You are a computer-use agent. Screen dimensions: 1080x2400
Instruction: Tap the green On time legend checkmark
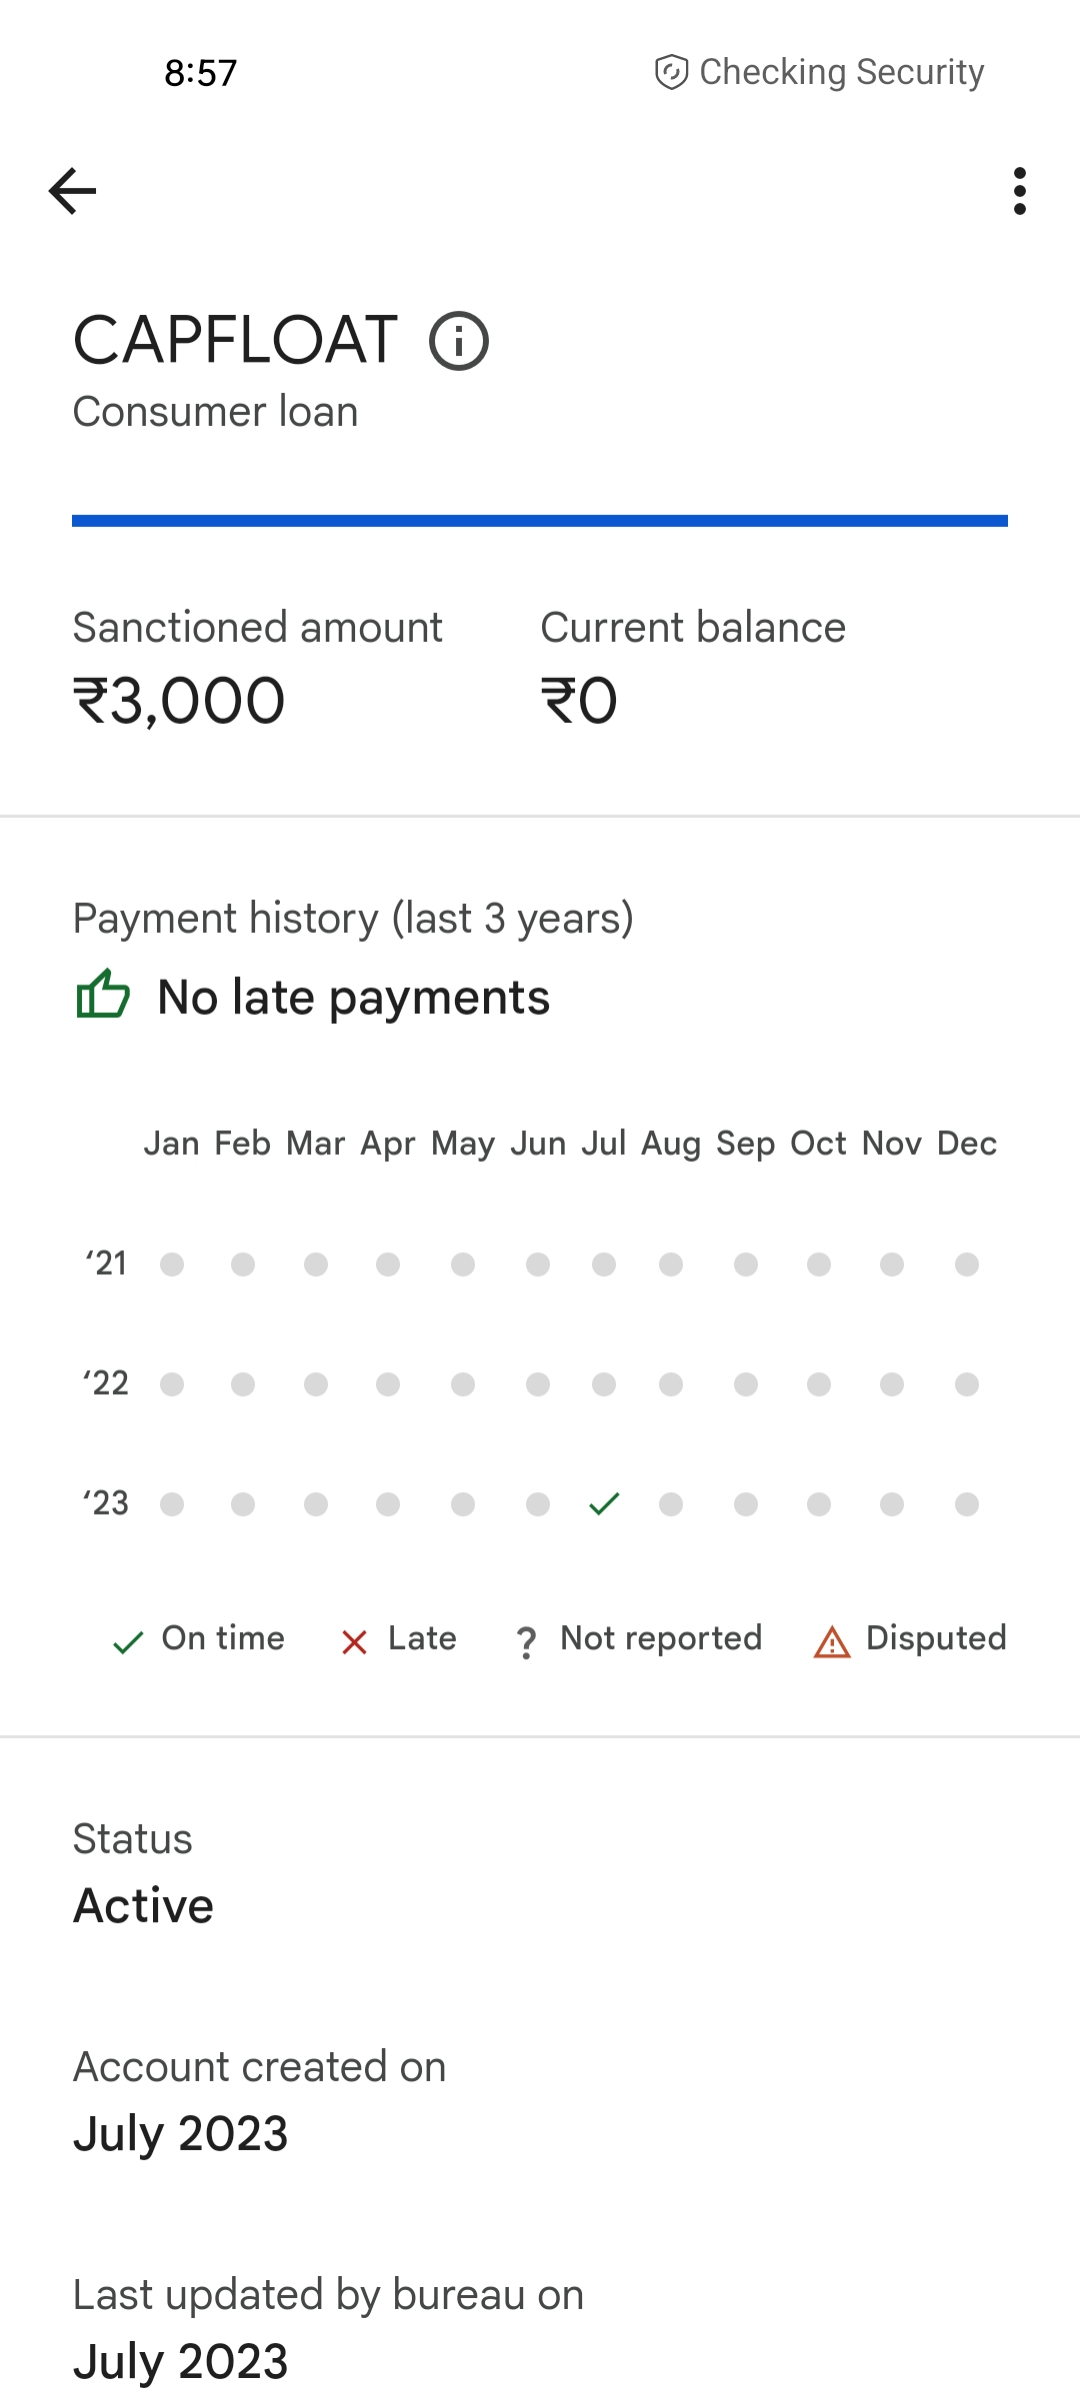128,1642
